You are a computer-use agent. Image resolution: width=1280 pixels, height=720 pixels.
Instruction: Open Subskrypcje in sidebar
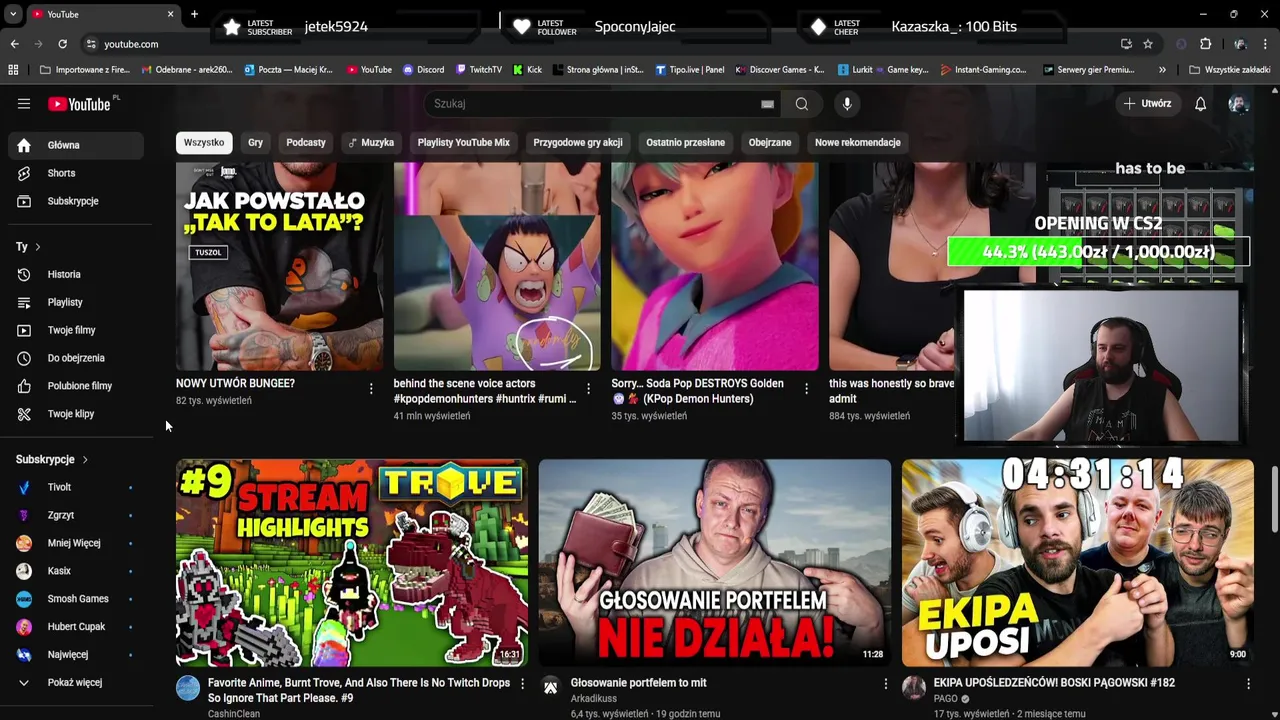coord(76,201)
